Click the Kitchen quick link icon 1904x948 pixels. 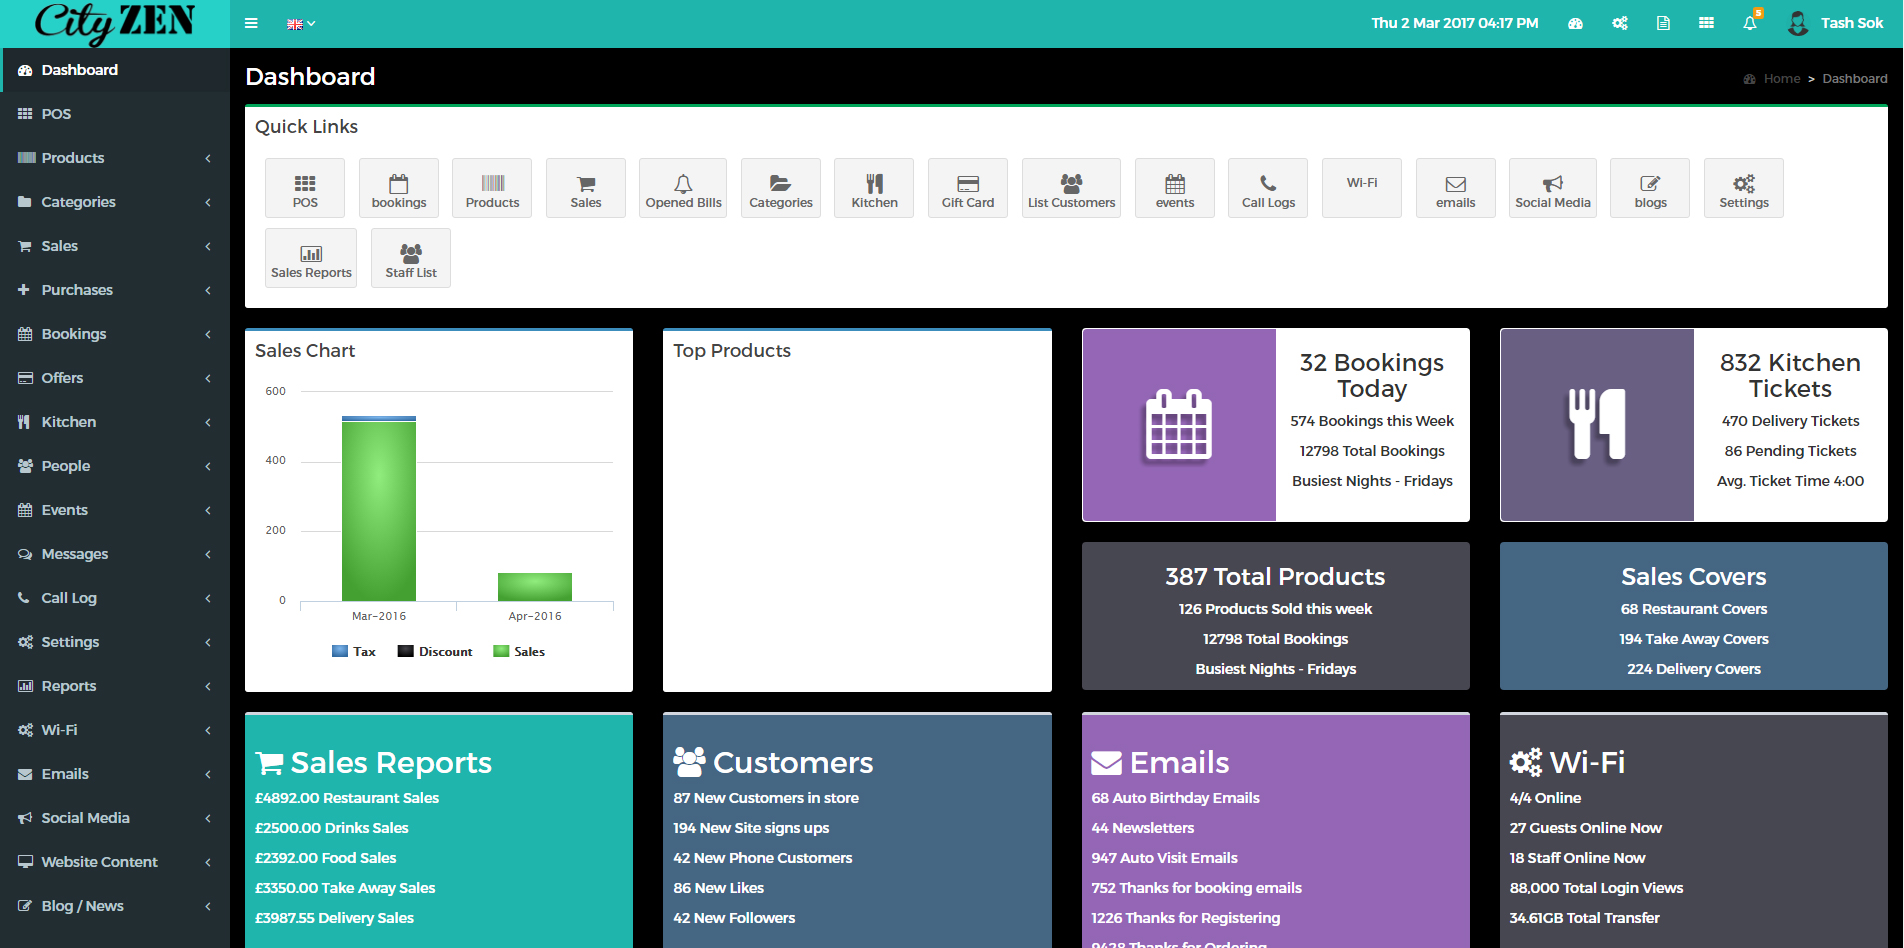874,184
